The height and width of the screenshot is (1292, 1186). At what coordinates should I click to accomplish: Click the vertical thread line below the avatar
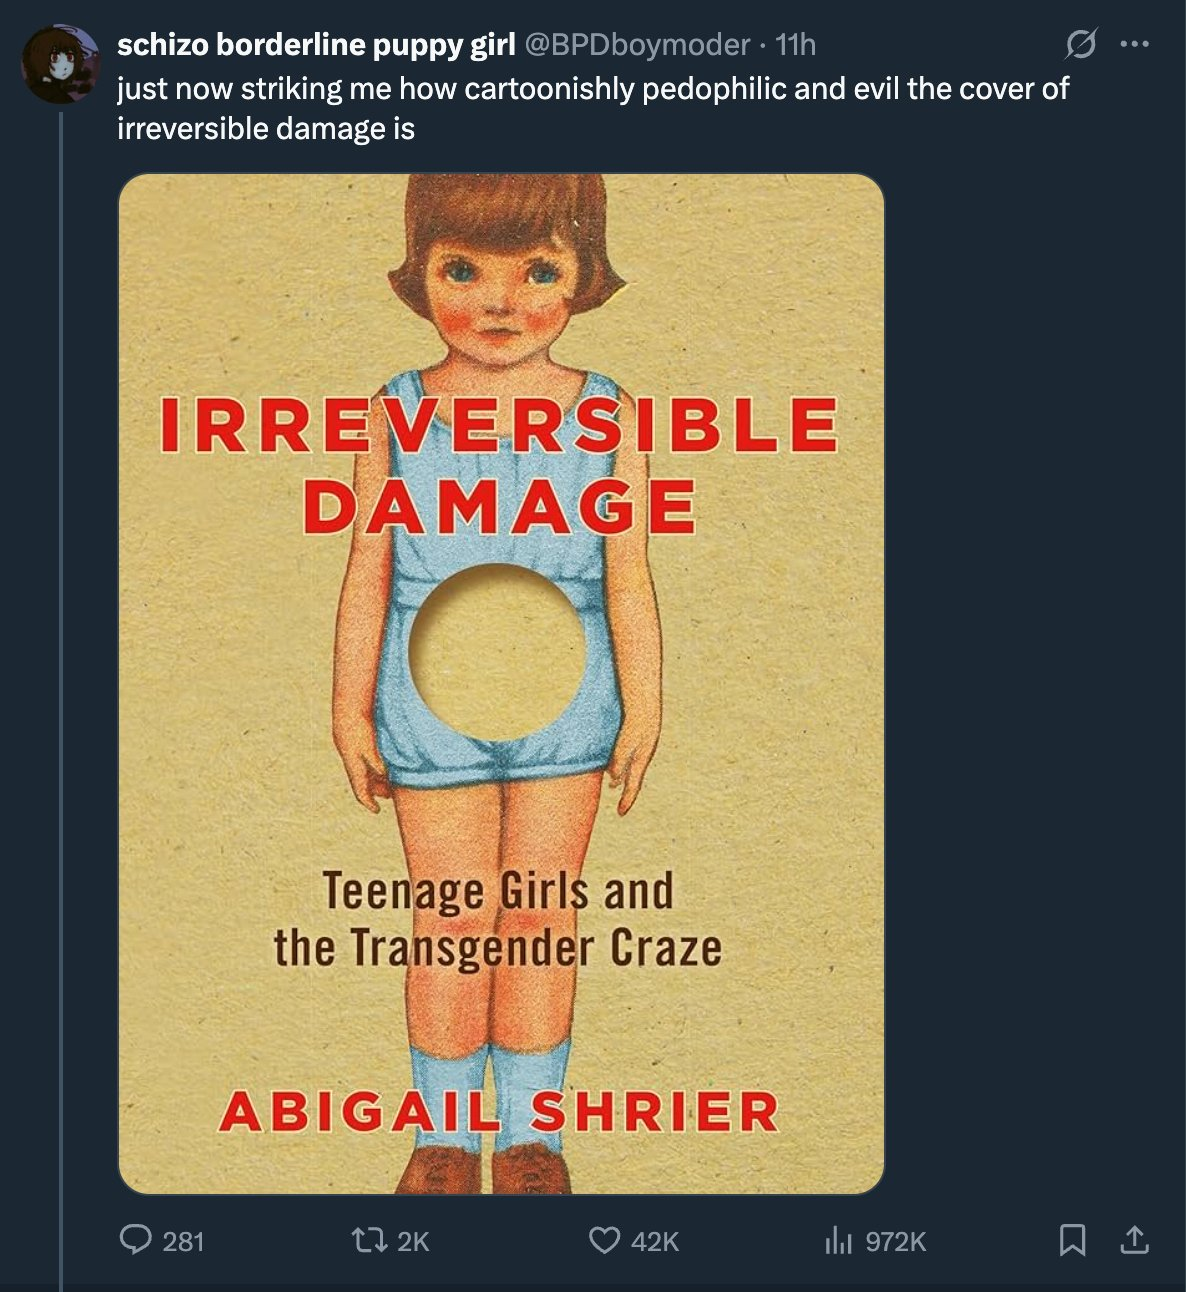(x=61, y=700)
